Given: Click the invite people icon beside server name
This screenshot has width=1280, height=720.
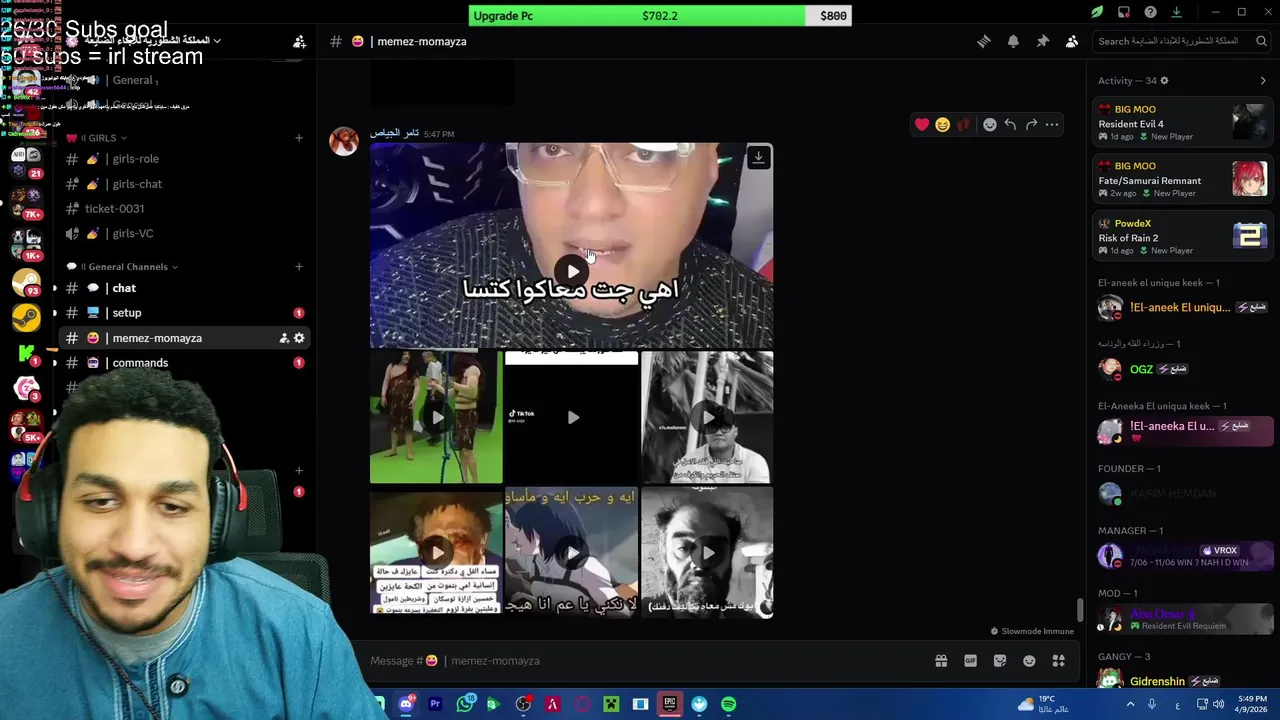Looking at the screenshot, I should tap(299, 41).
